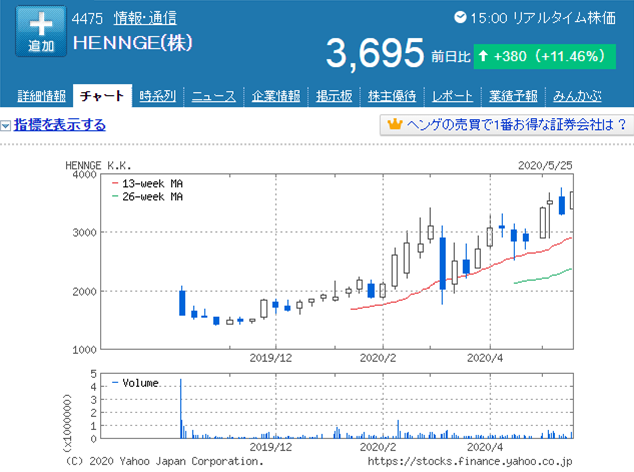The image size is (634, 472).
Task: Click the HENNGE(株) company name
Action: point(133,43)
